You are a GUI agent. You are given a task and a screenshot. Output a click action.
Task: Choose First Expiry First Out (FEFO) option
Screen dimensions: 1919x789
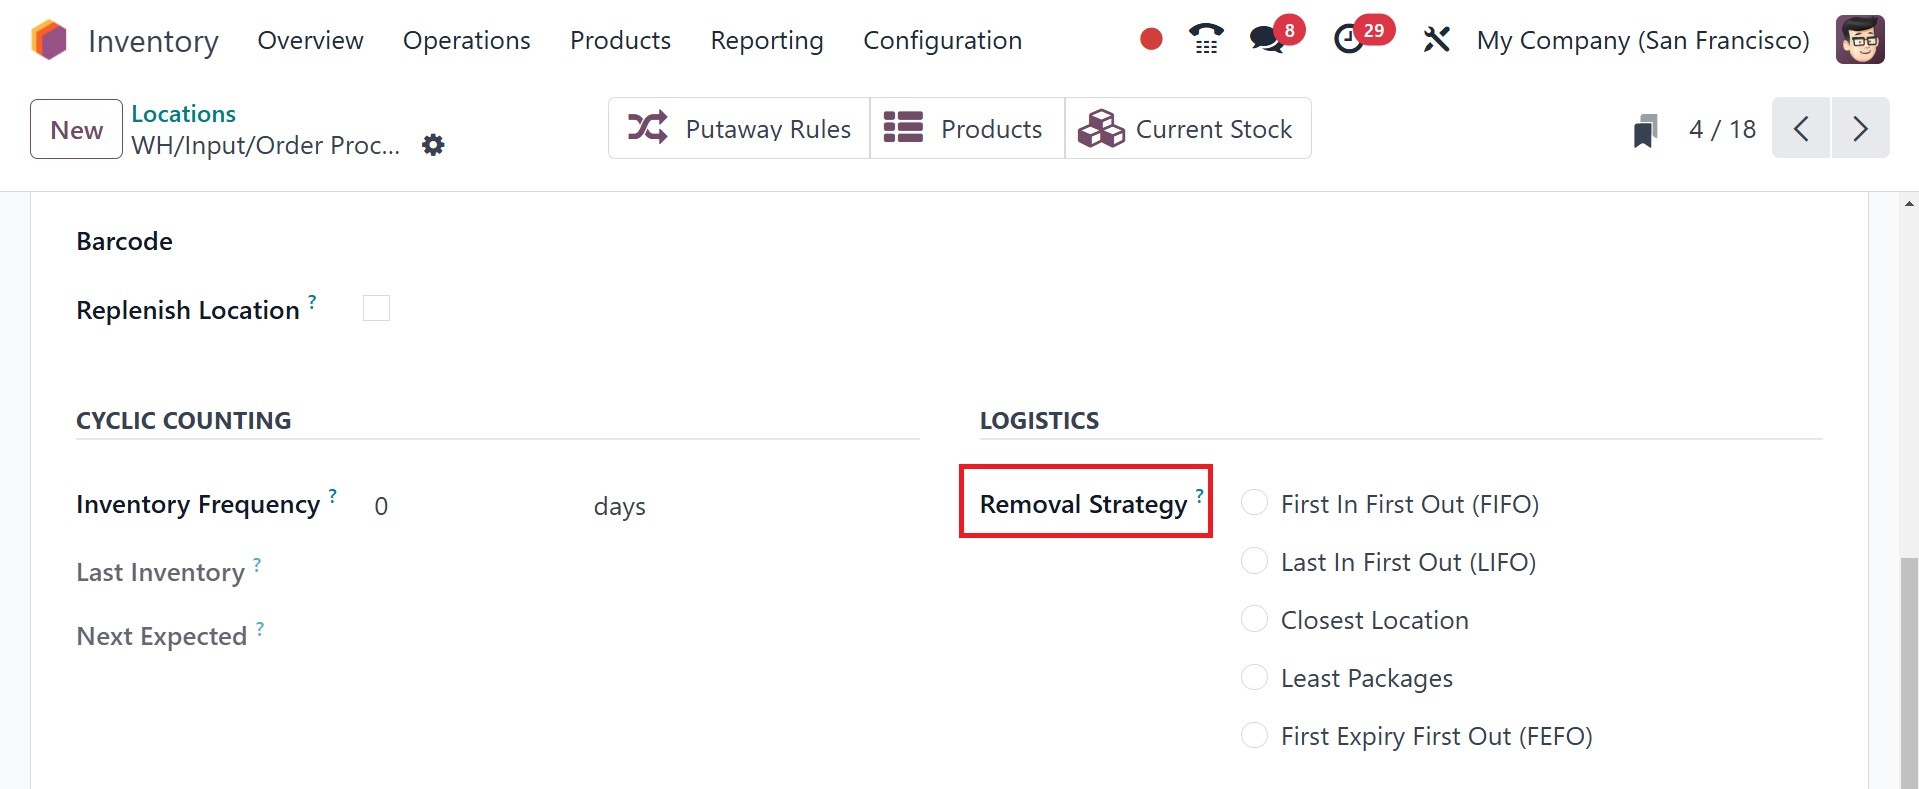pos(1254,735)
